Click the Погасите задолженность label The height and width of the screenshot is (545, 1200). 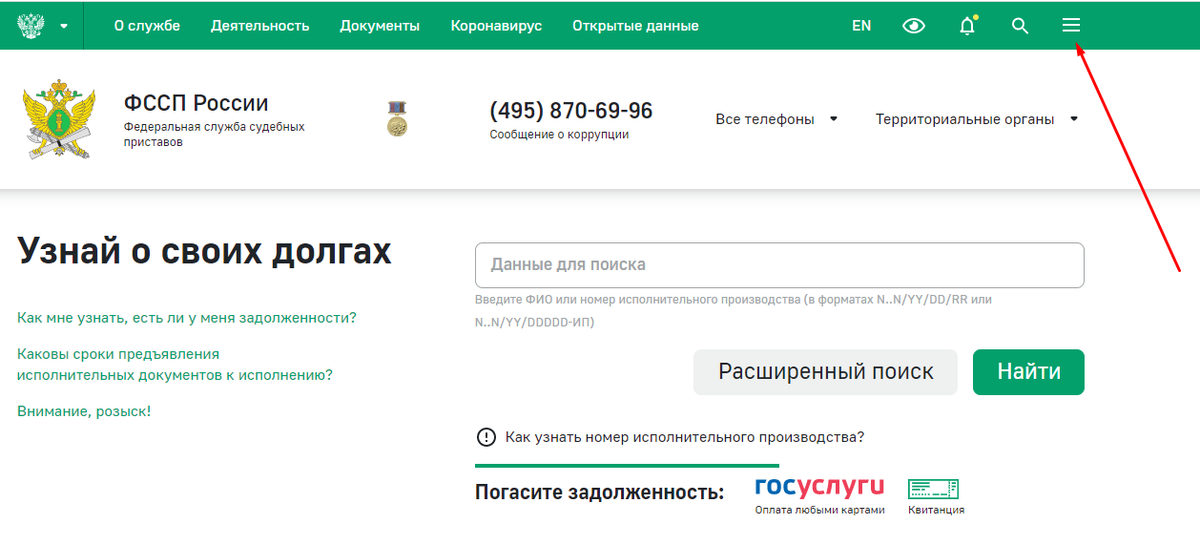(599, 492)
